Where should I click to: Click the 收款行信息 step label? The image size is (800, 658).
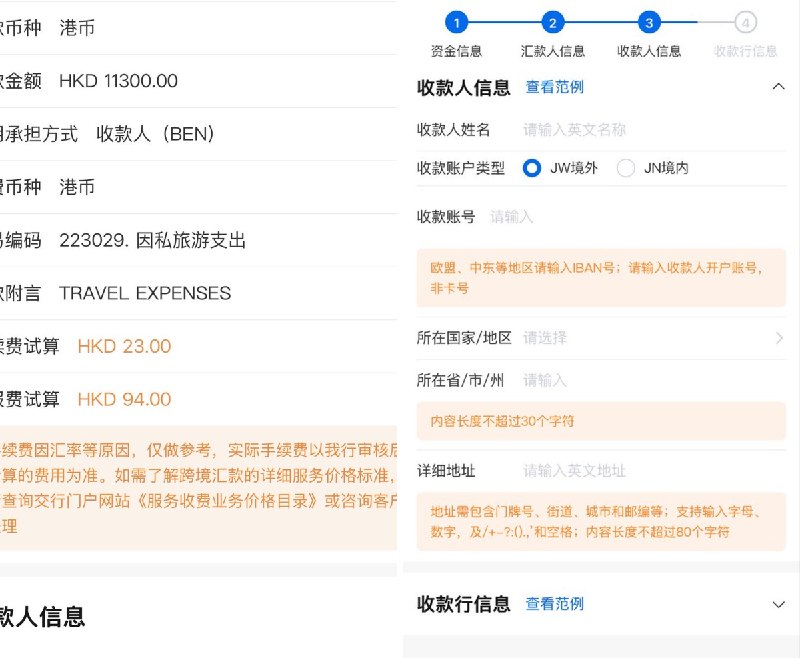pos(745,51)
